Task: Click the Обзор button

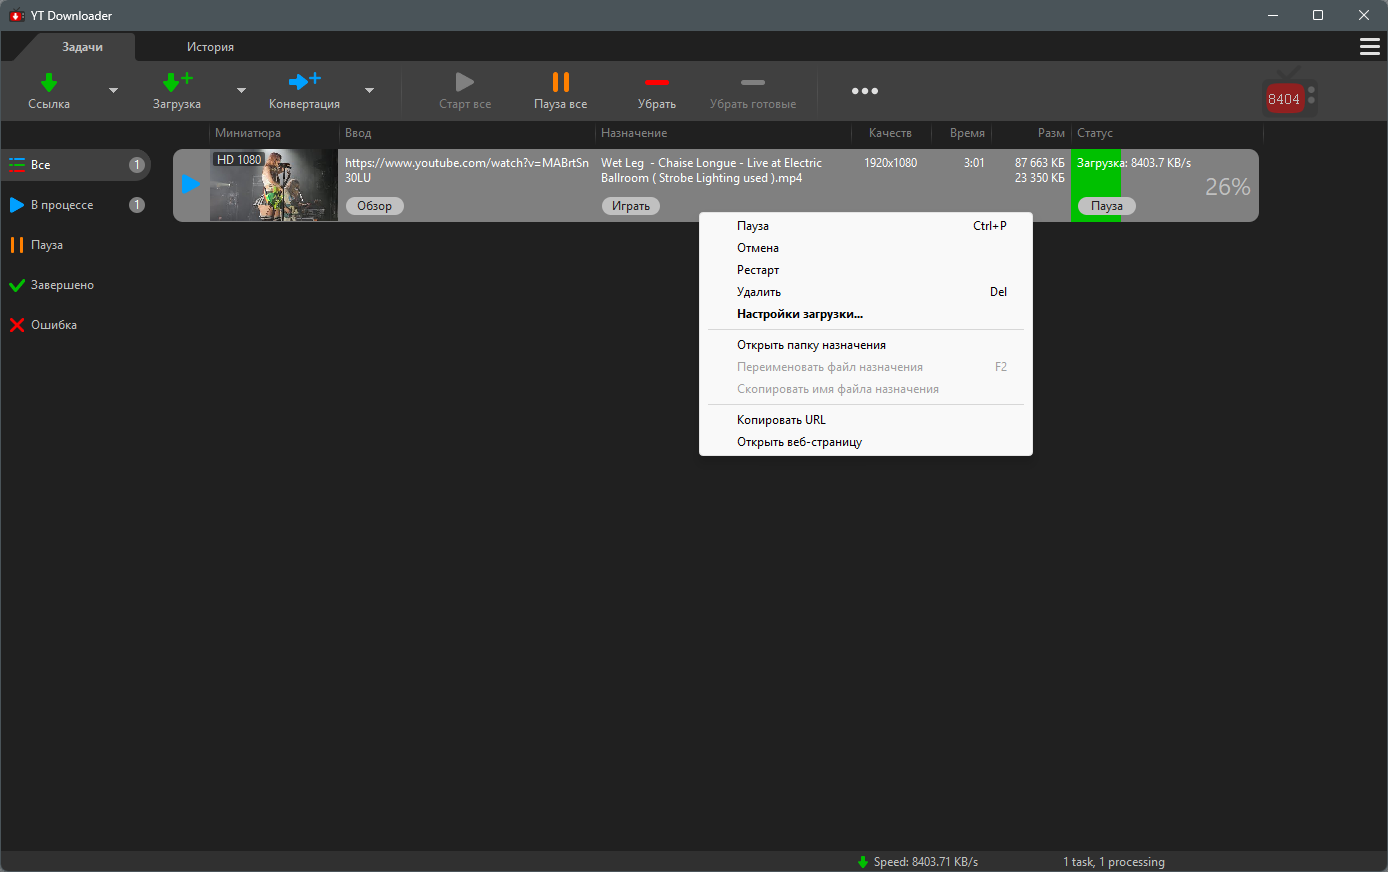Action: [375, 206]
